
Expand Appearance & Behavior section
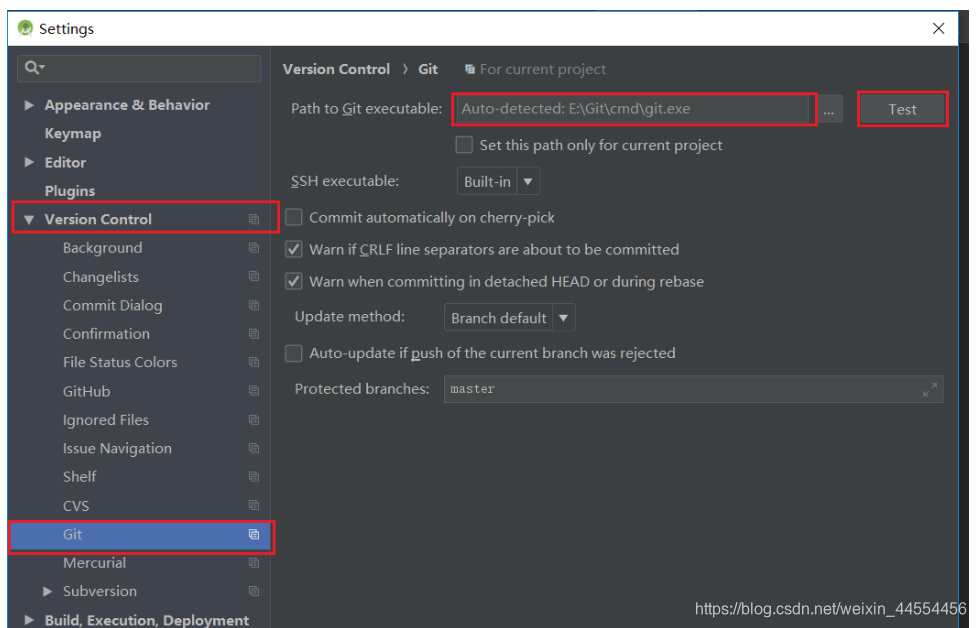[x=29, y=105]
